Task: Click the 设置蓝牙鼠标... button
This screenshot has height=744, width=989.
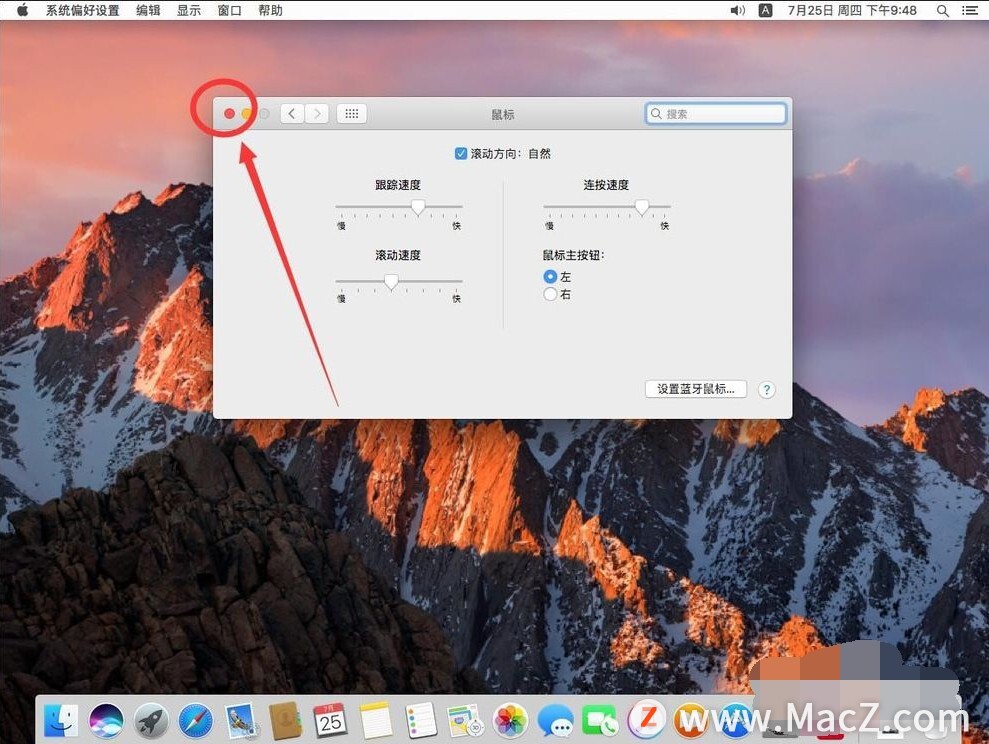Action: [696, 389]
